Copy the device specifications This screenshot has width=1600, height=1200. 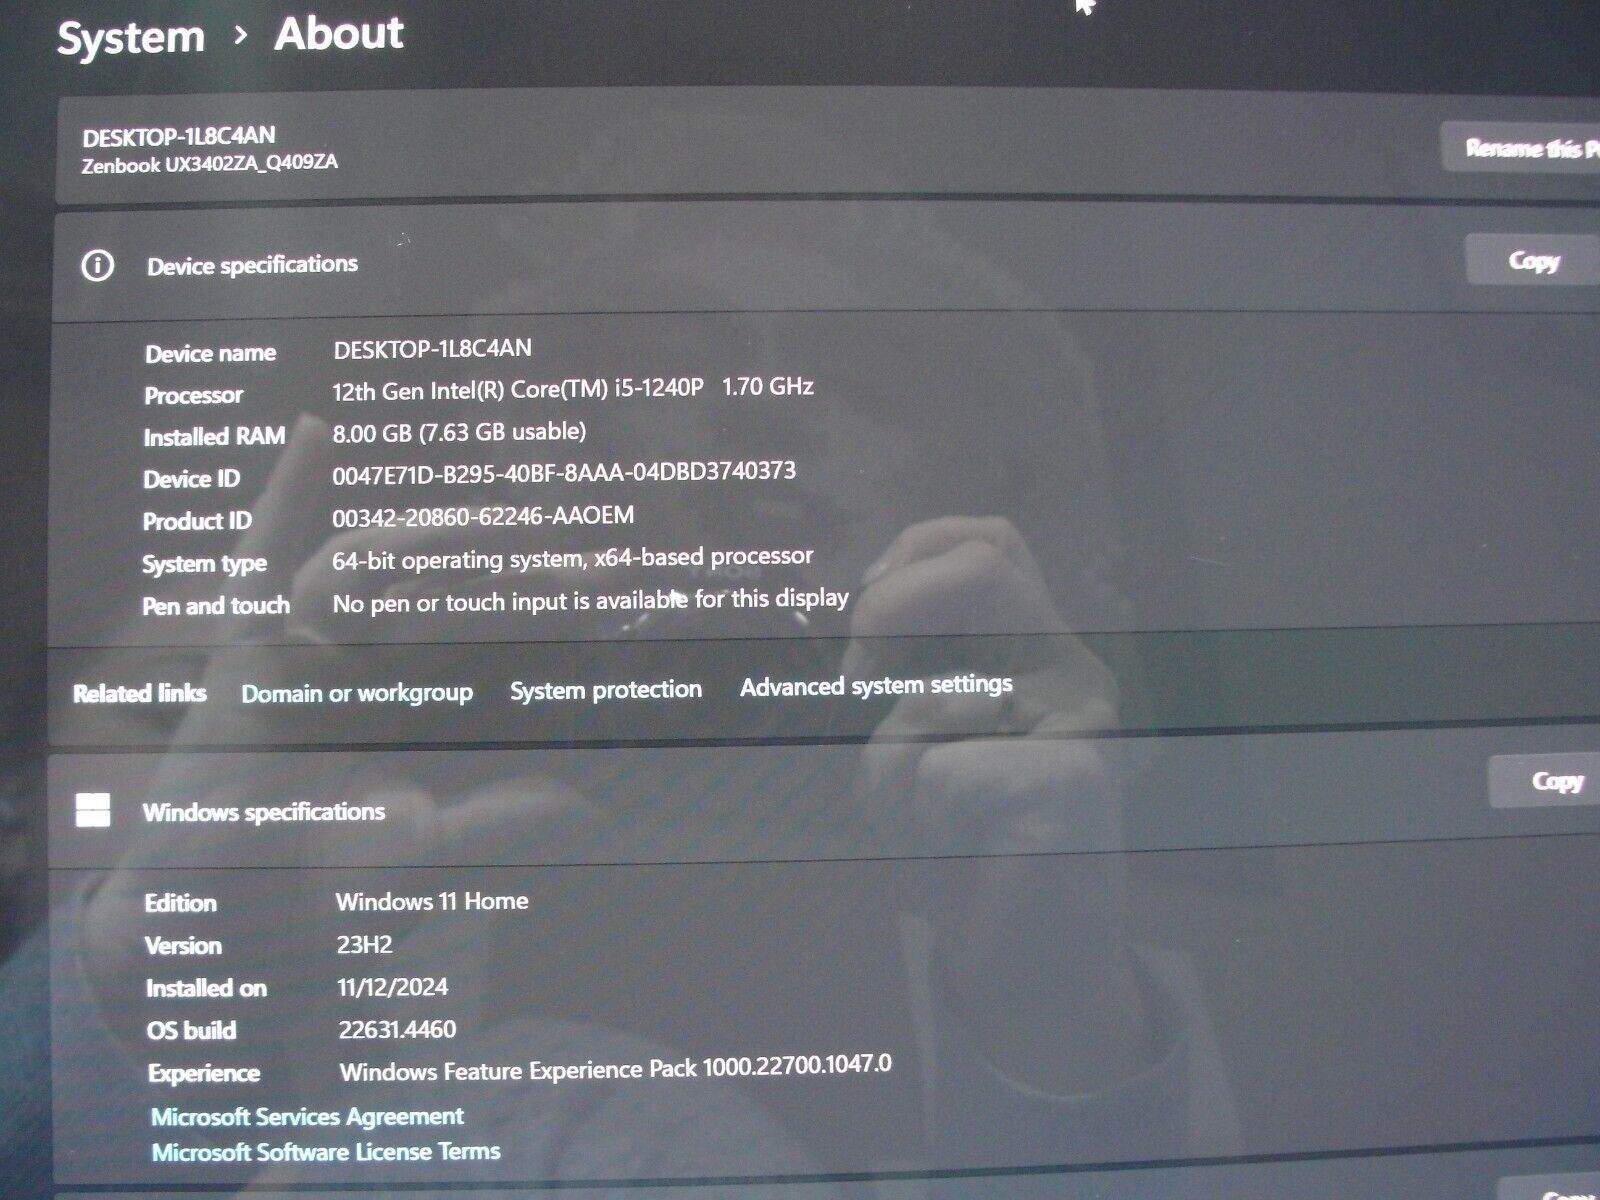[x=1532, y=261]
